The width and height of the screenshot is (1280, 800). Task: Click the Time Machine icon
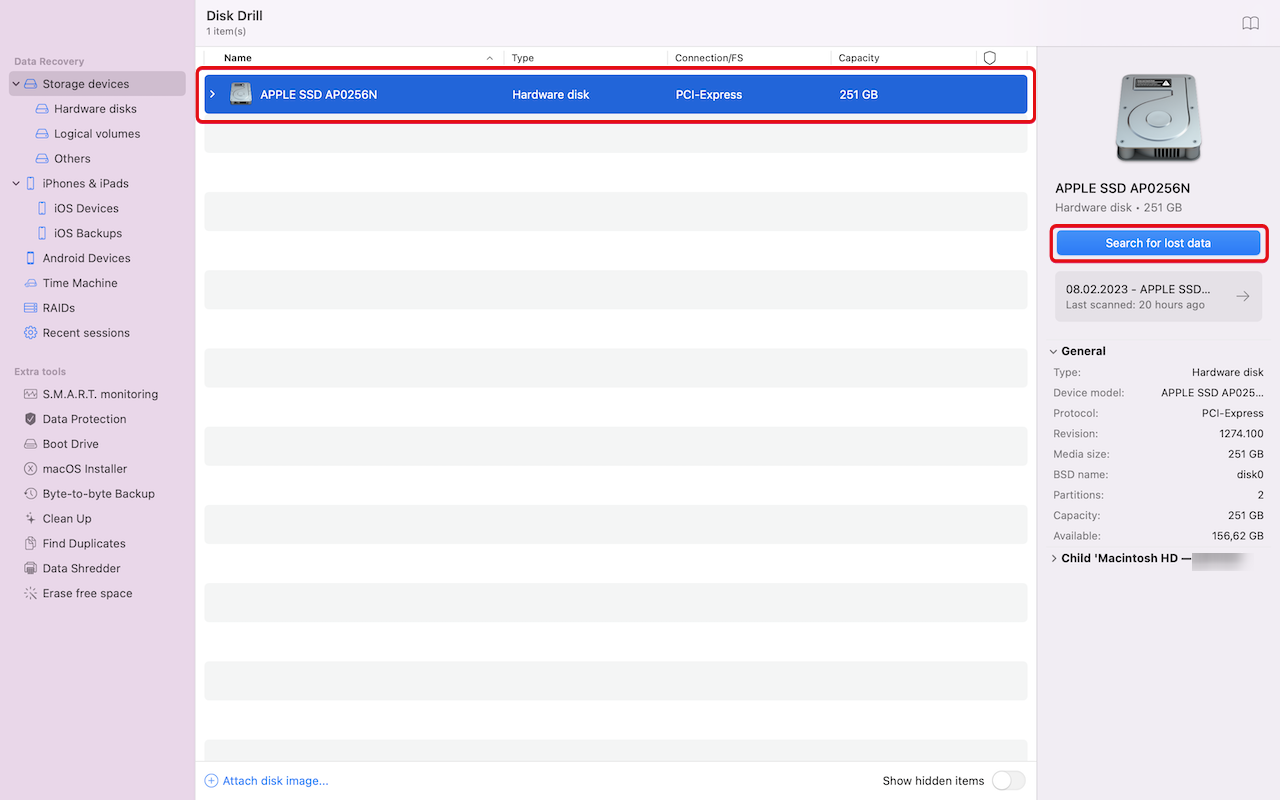(x=30, y=283)
